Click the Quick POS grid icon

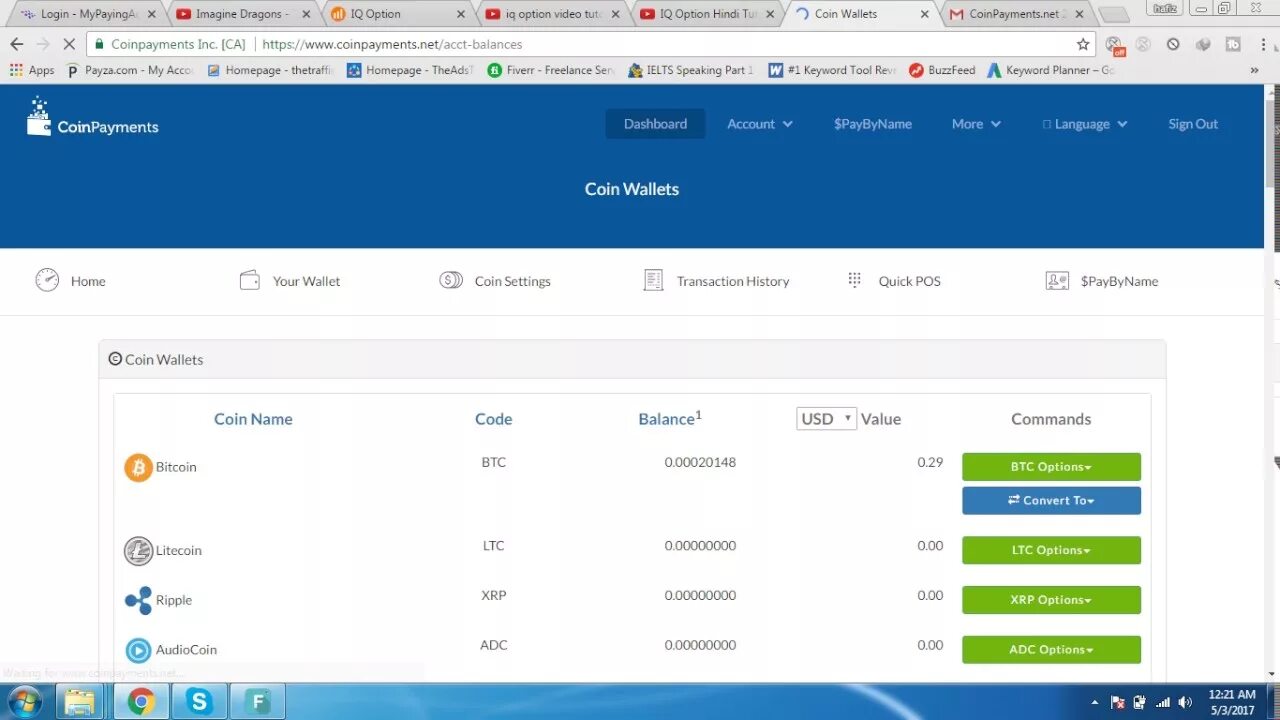(x=854, y=280)
